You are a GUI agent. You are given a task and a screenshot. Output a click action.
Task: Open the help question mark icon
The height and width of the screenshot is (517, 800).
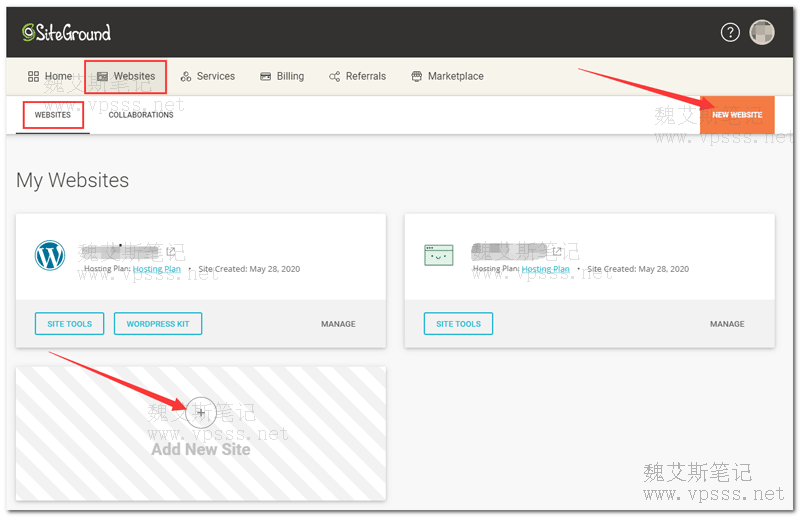coord(730,33)
